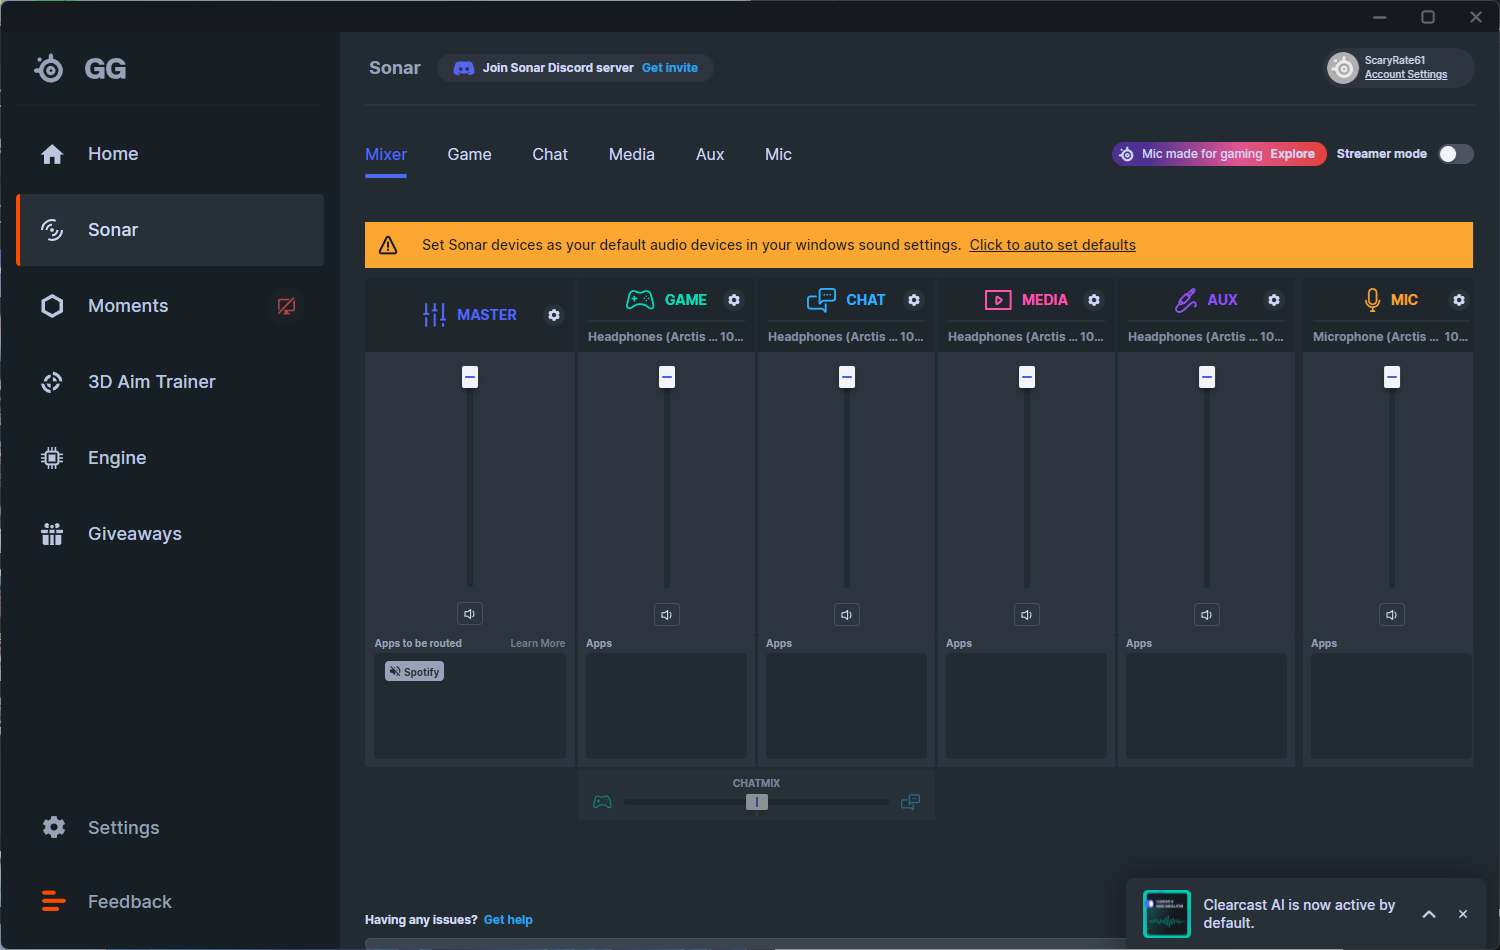The width and height of the screenshot is (1500, 950).
Task: Open the MASTER channel settings gear
Action: click(x=554, y=315)
